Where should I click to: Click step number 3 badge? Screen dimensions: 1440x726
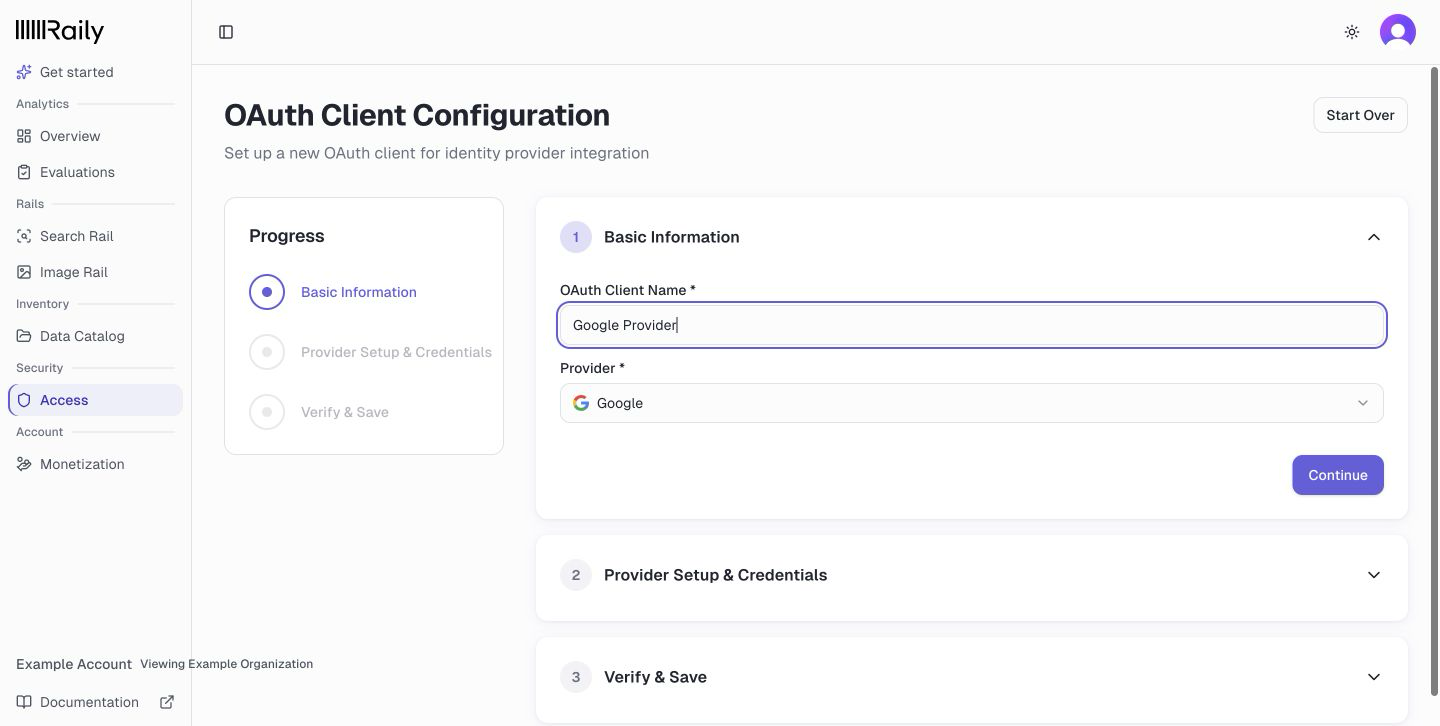(x=576, y=677)
